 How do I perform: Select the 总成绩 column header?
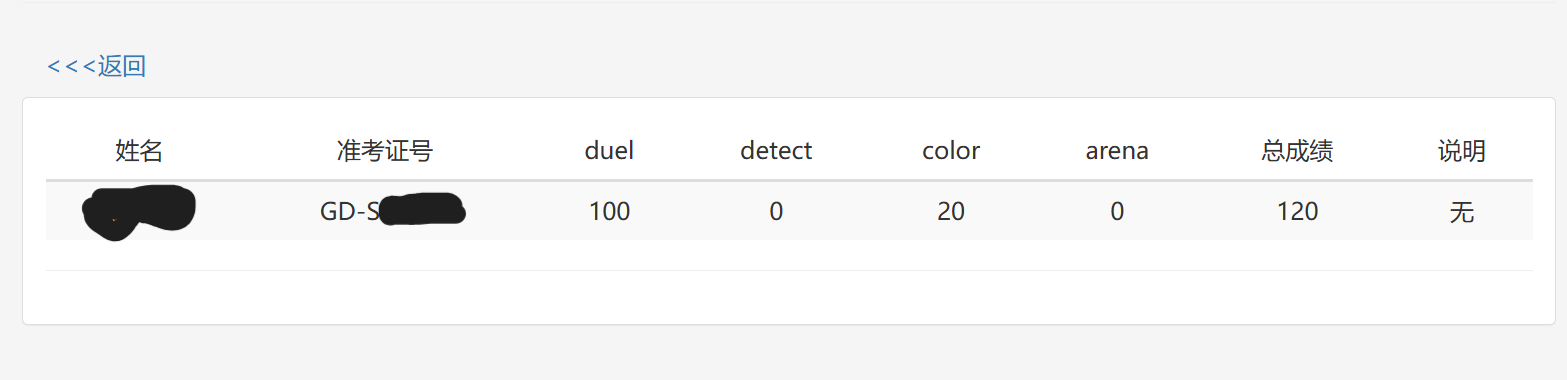(x=1297, y=151)
